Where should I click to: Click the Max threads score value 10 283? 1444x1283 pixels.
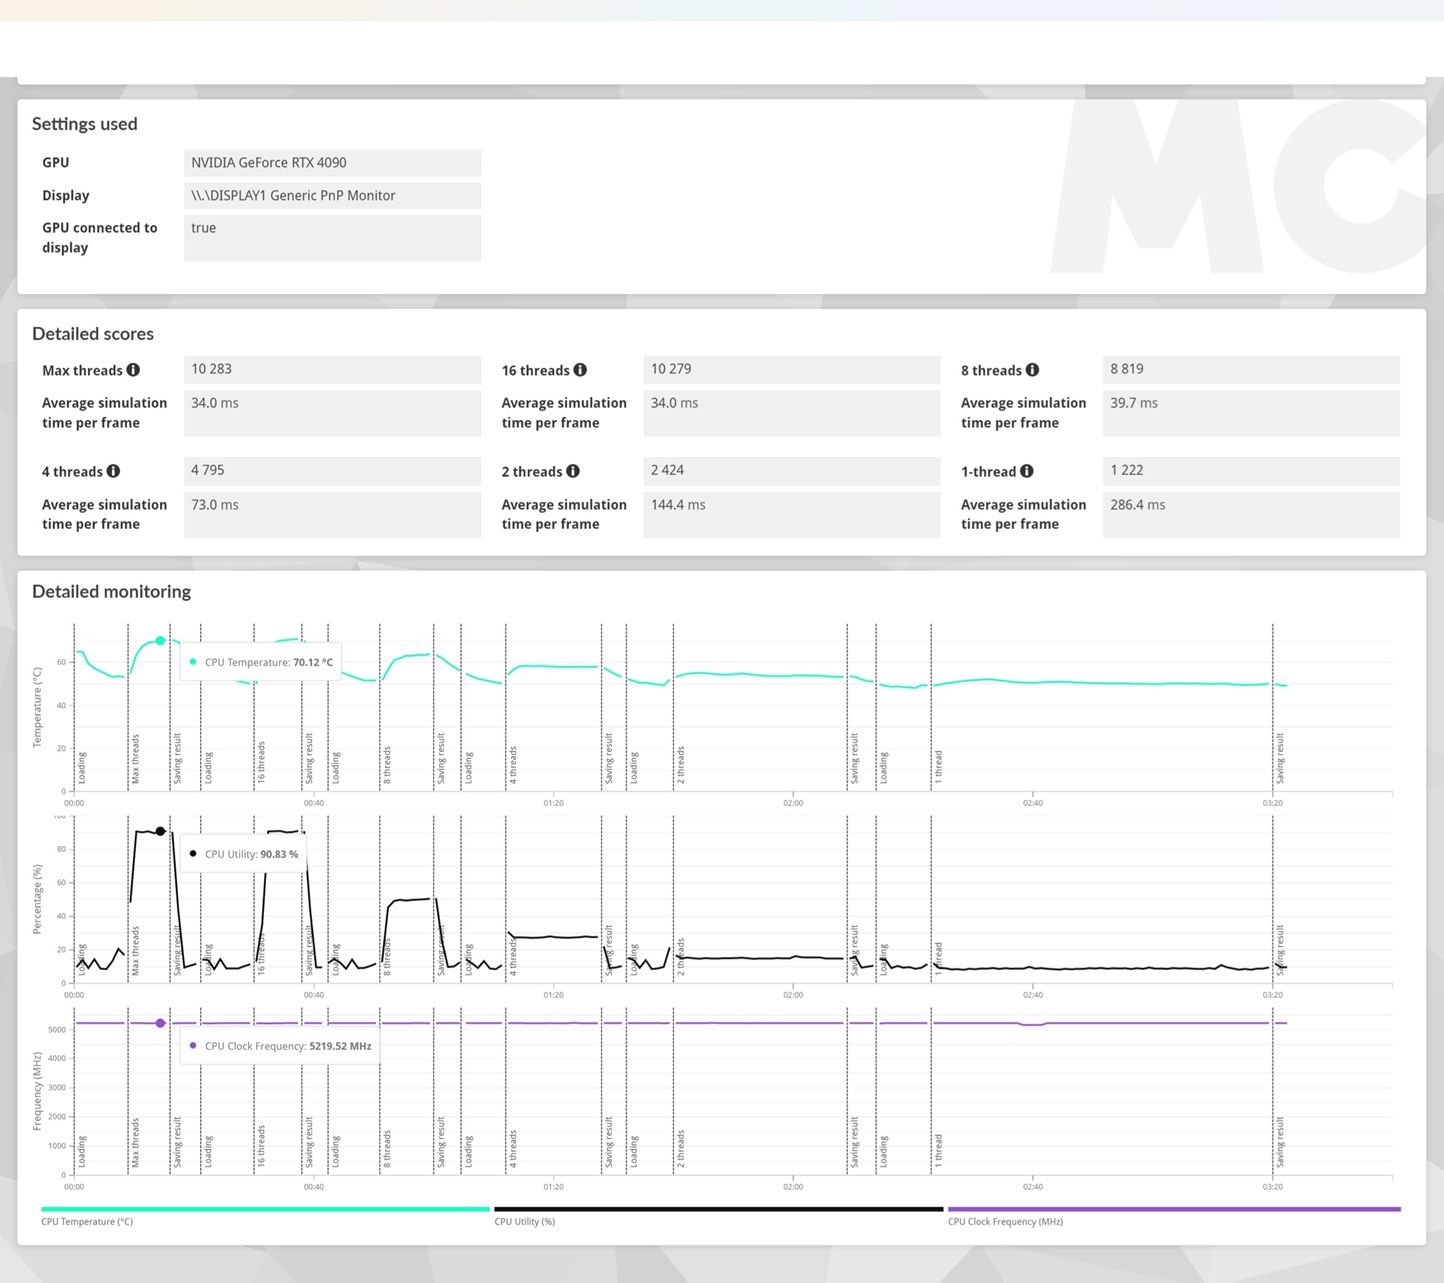click(x=332, y=369)
